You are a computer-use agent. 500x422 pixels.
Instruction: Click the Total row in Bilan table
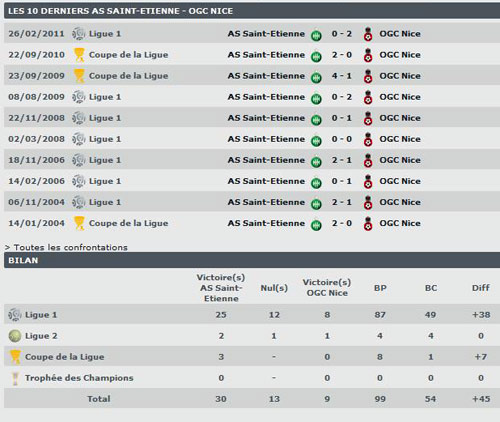pyautogui.click(x=252, y=399)
